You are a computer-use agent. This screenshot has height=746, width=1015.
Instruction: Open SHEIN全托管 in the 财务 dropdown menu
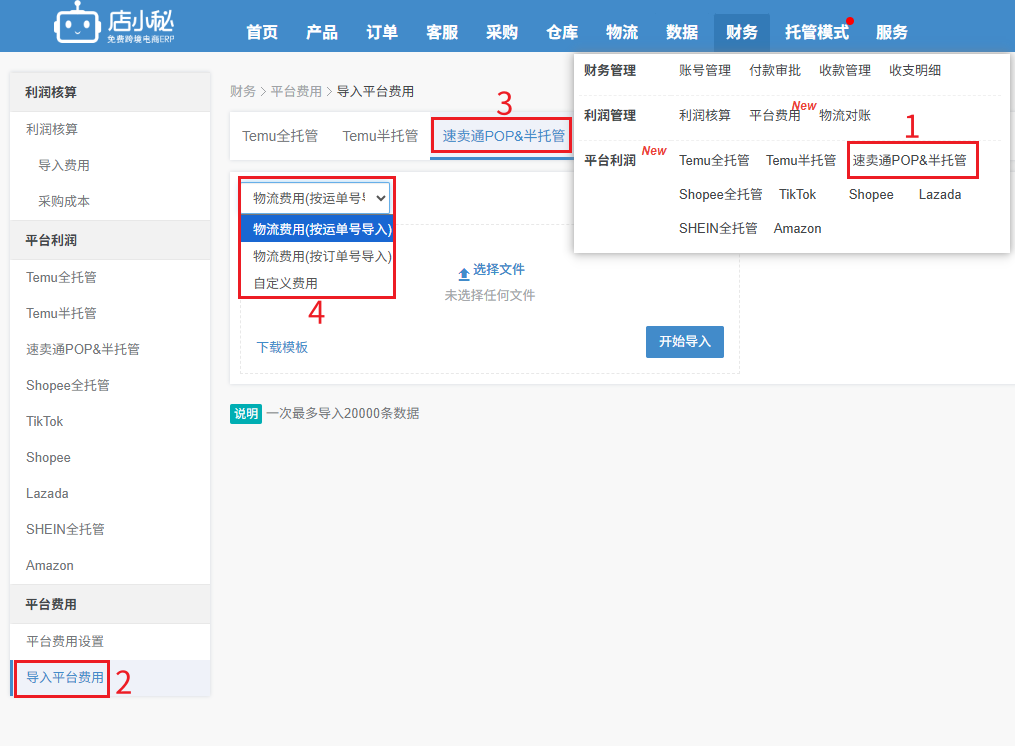718,229
